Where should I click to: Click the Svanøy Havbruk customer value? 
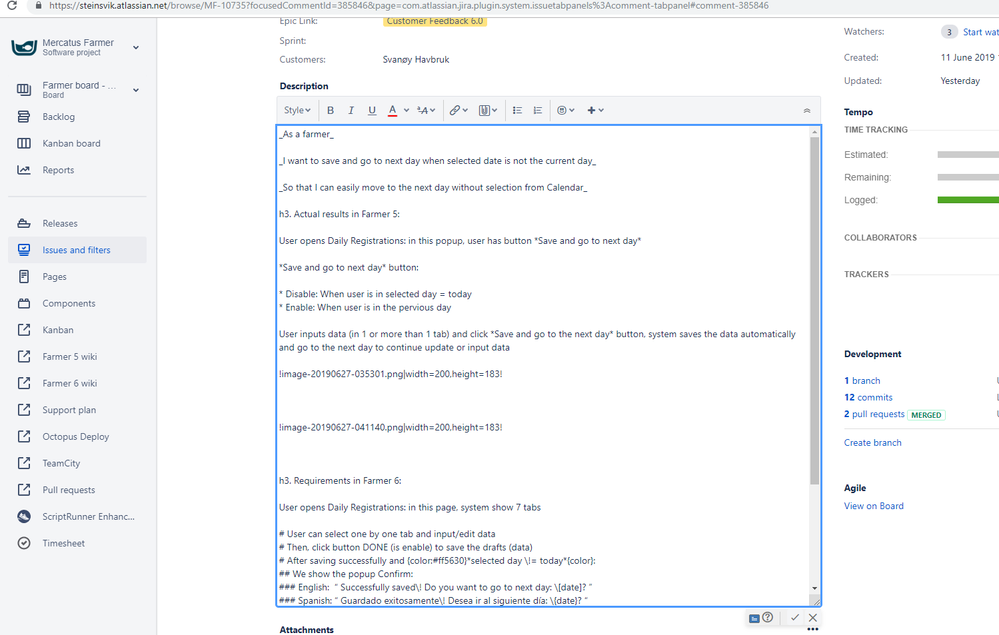pos(416,60)
